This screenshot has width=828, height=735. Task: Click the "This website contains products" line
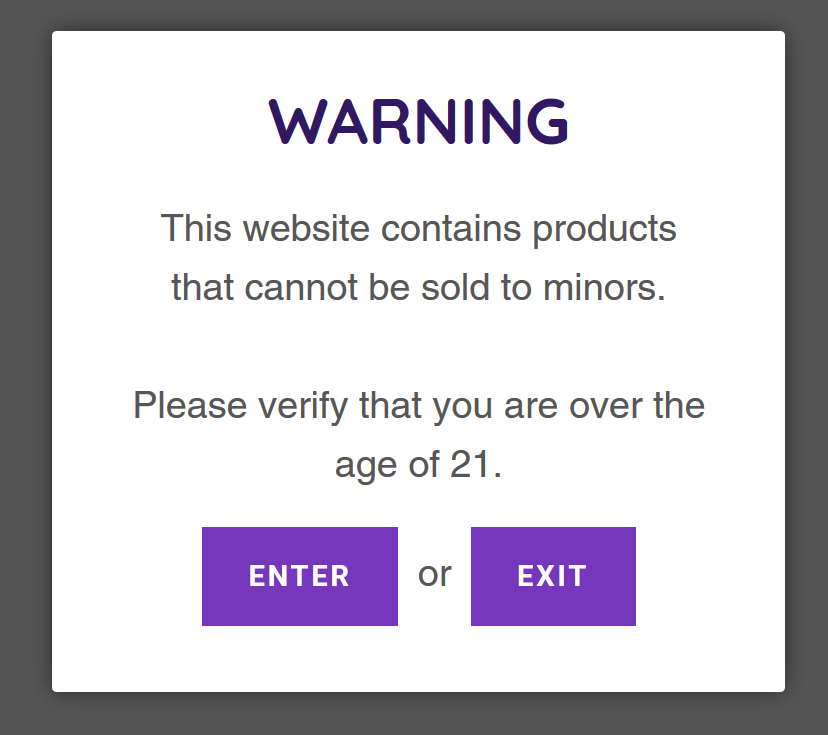(x=418, y=229)
